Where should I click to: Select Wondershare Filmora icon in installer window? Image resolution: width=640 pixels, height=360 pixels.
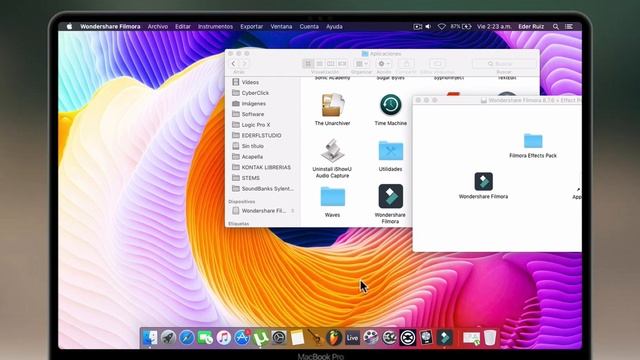point(483,182)
